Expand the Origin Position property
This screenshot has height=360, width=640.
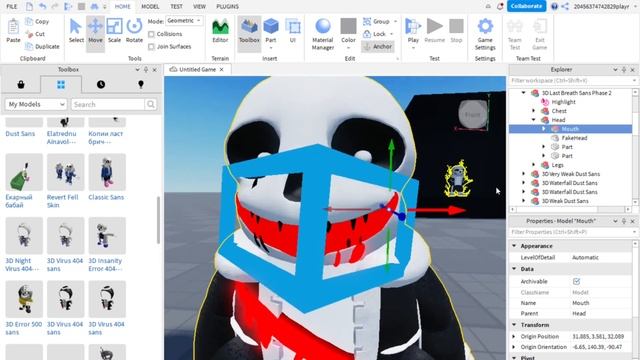pyautogui.click(x=514, y=337)
